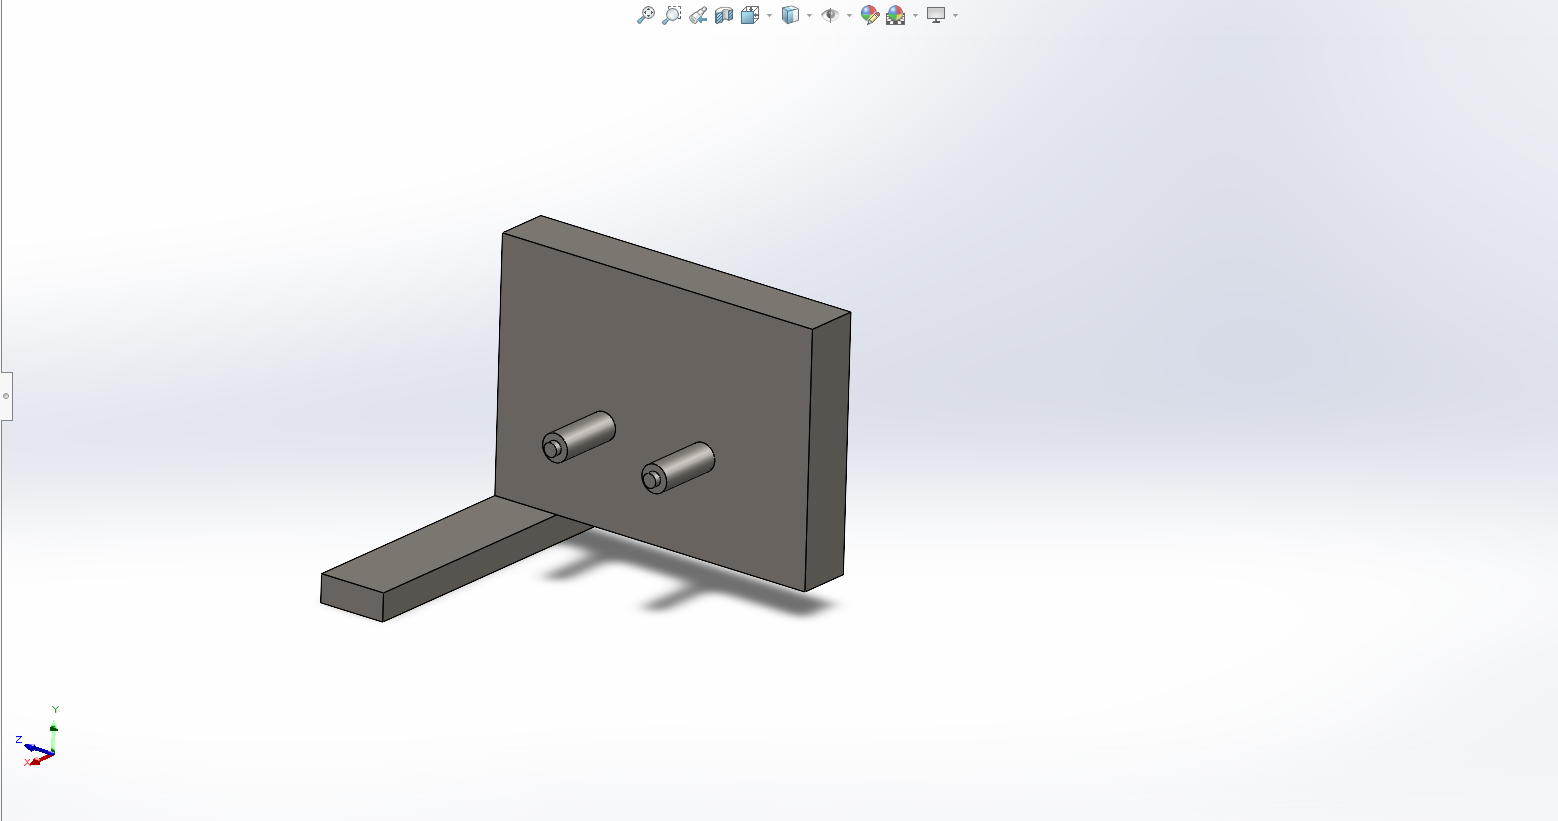1558x821 pixels.
Task: Open the Display Style dropdown arrow
Action: pos(809,16)
